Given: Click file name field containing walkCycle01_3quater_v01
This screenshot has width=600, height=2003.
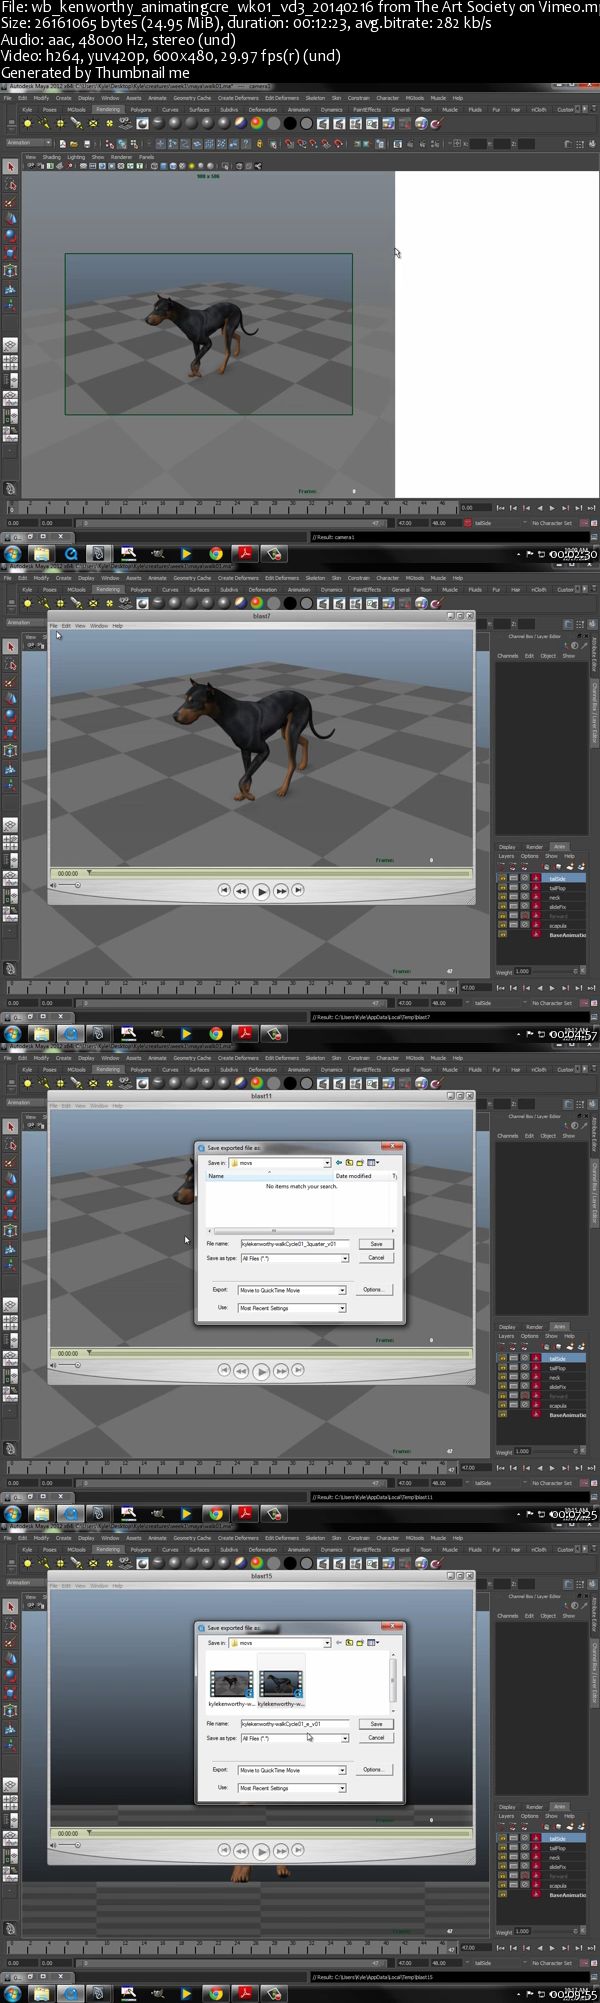Looking at the screenshot, I should pos(295,1244).
